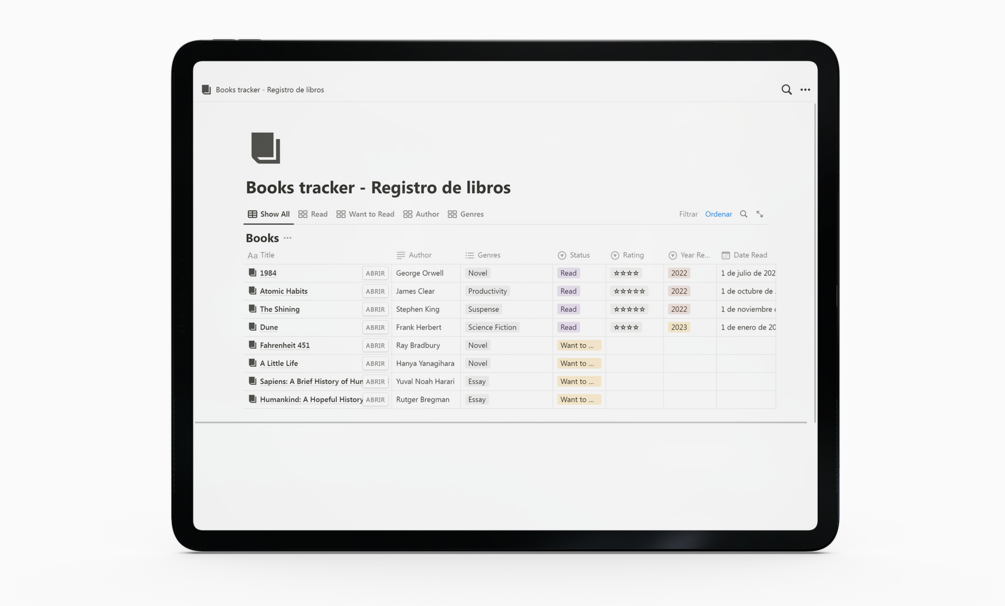
Task: Click the 2022 year tag for 1984
Action: coord(679,273)
